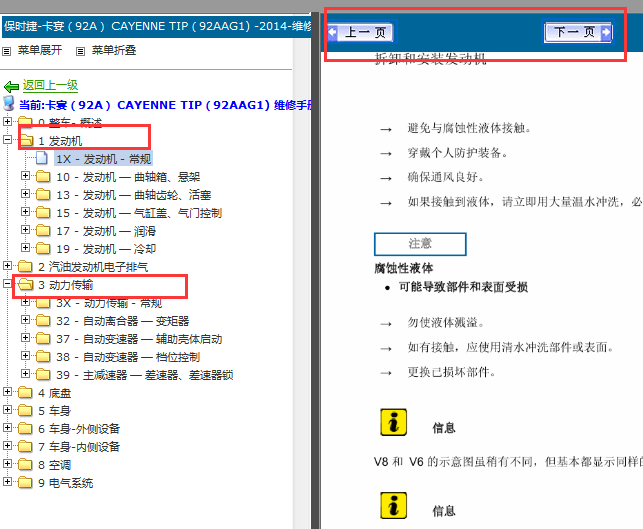Viewport: 643px width, 529px height.
Task: Click folder icon of 19 - 发动机 冷却
Action: 43,249
